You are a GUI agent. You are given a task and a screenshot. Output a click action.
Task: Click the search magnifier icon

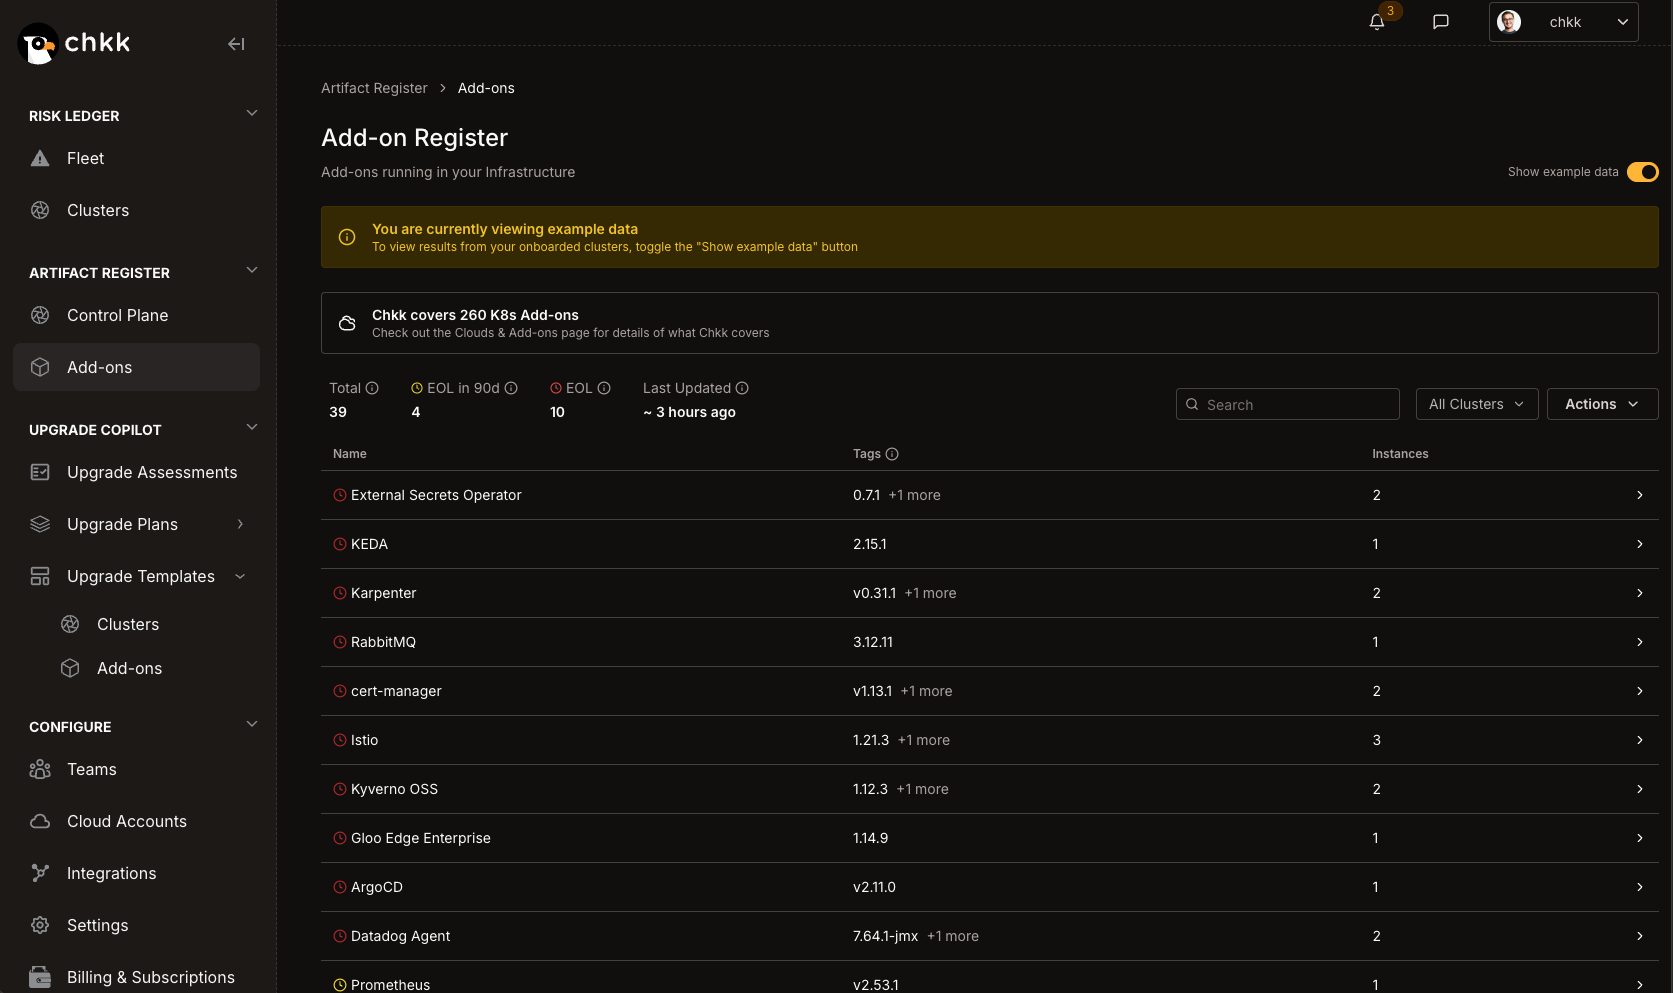1192,405
